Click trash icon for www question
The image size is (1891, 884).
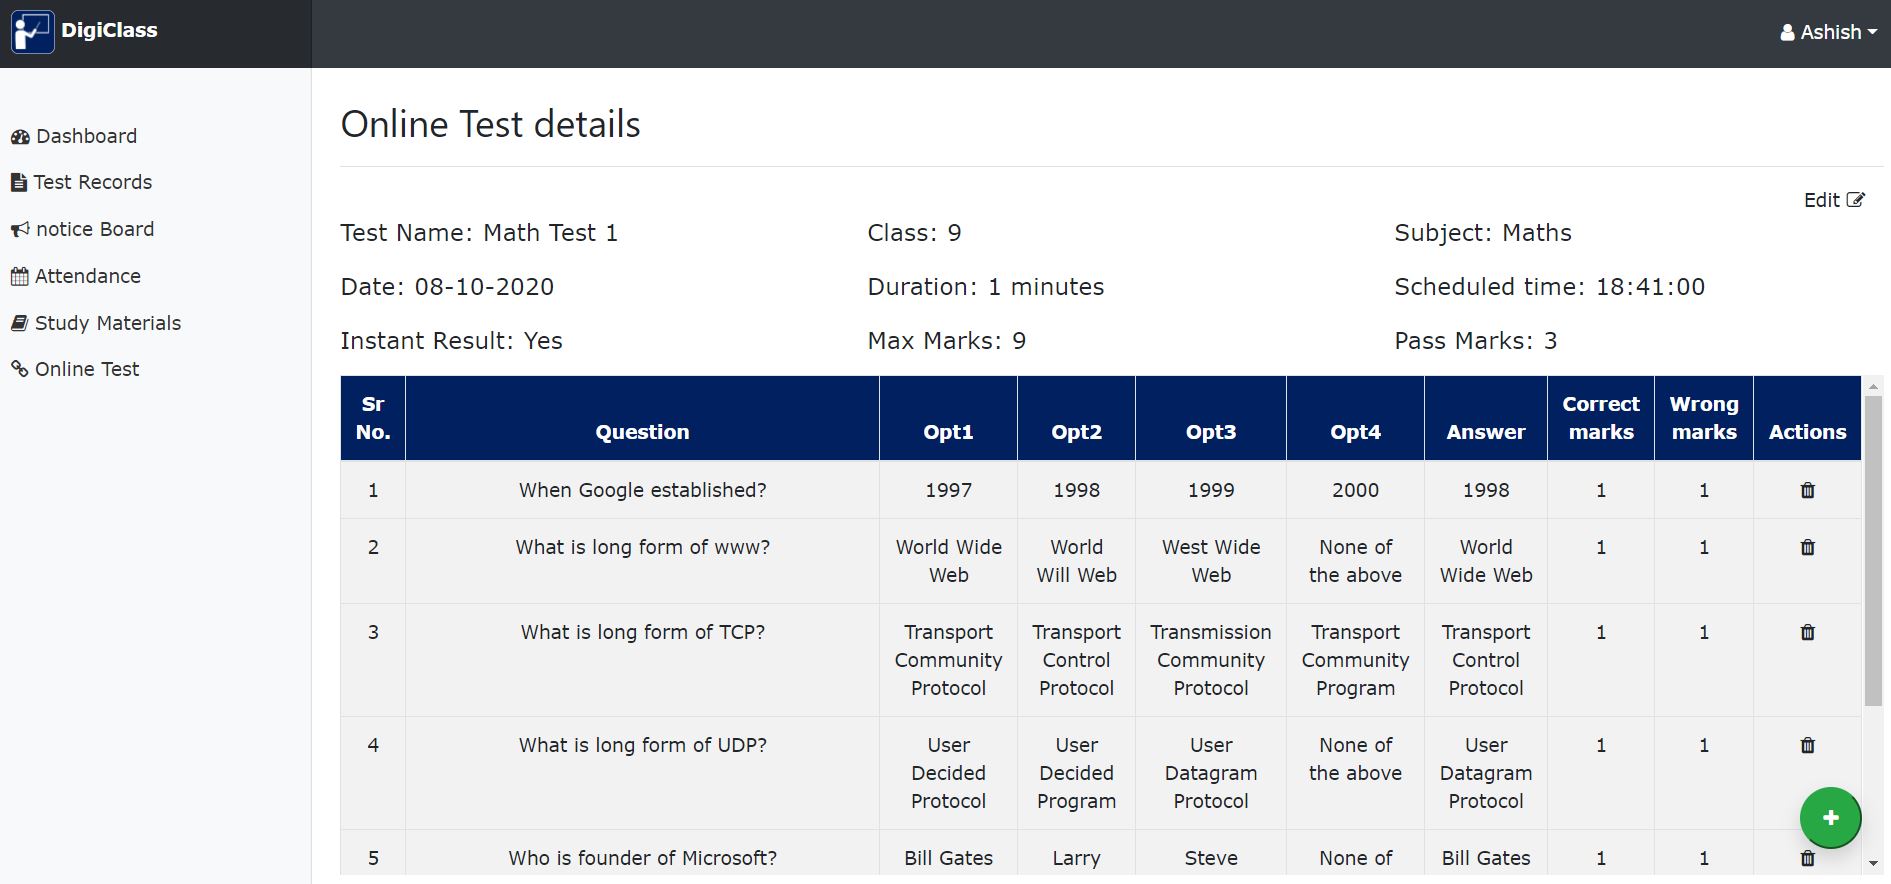pyautogui.click(x=1807, y=547)
